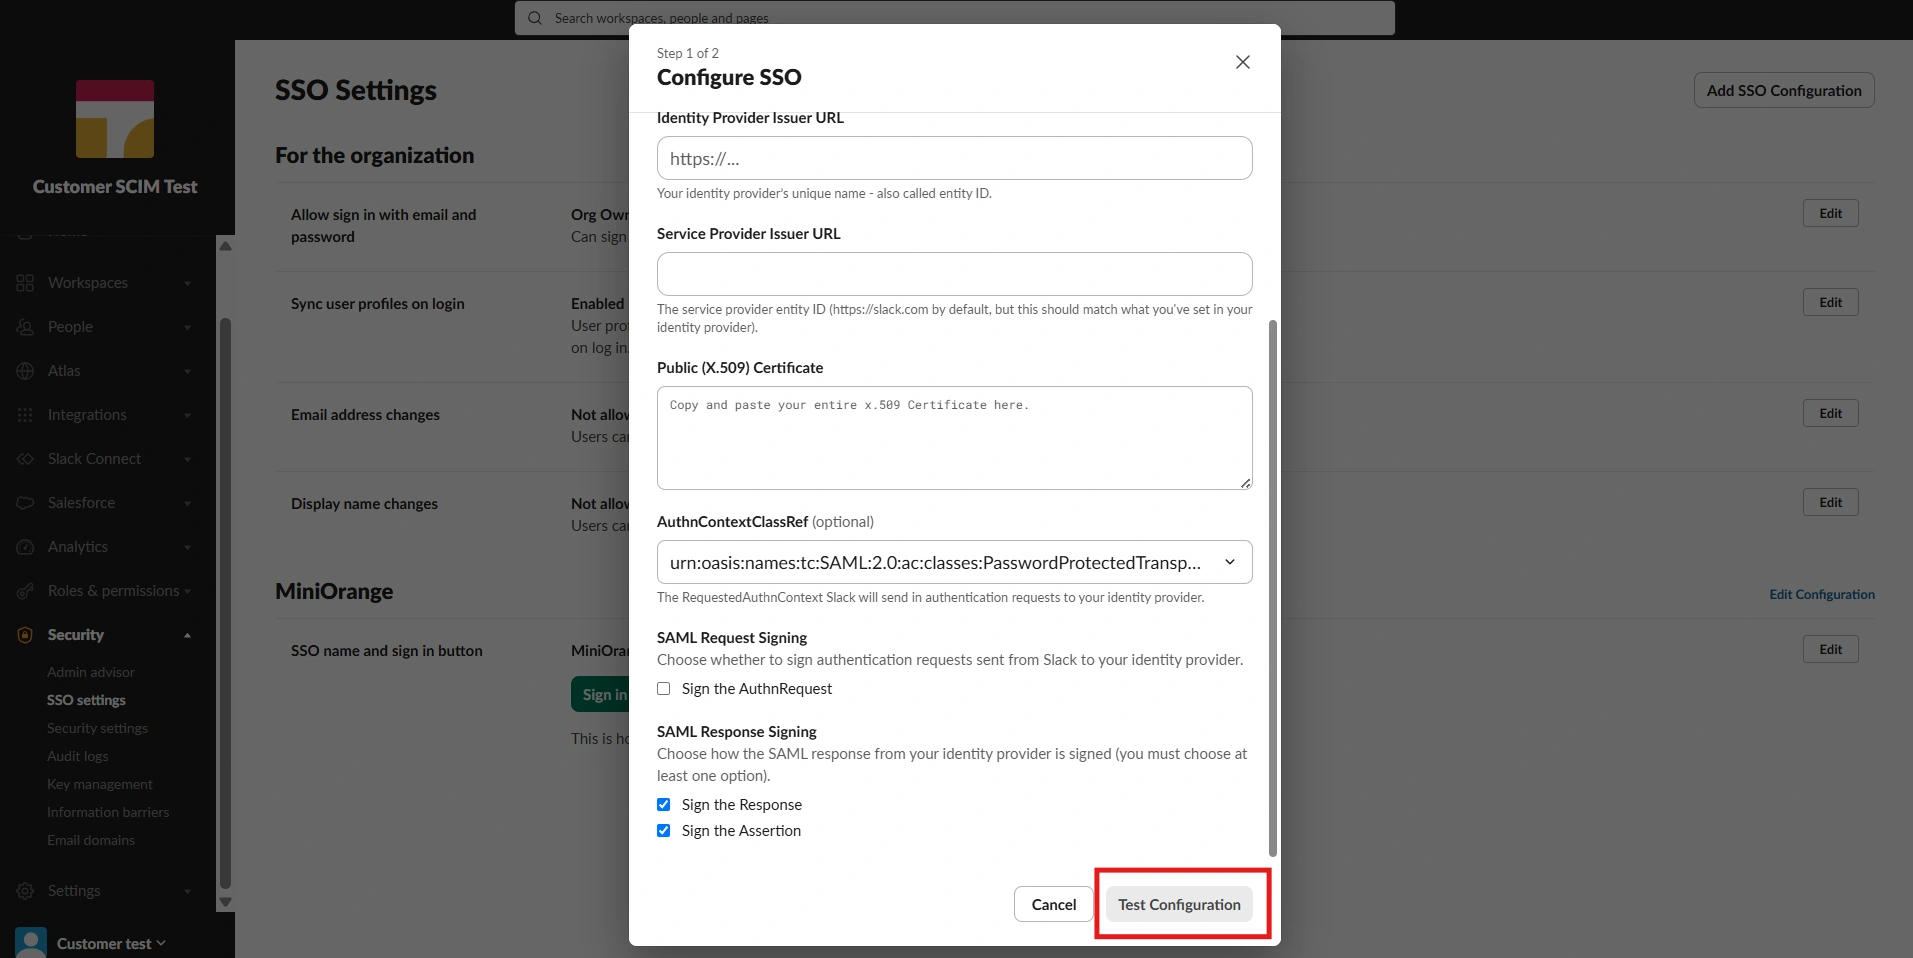Image resolution: width=1913 pixels, height=958 pixels.
Task: Click the sidebar scrollbar down arrow
Action: [225, 902]
